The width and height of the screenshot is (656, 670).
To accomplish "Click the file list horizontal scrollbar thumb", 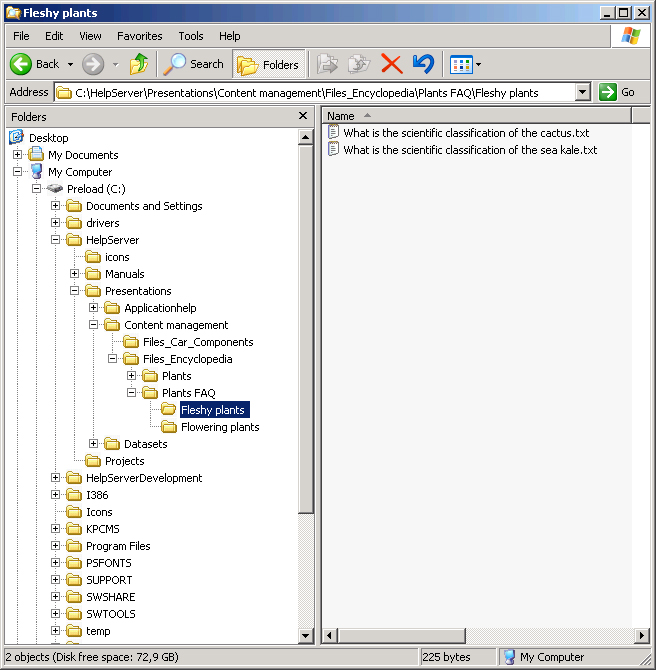I will coord(401,635).
